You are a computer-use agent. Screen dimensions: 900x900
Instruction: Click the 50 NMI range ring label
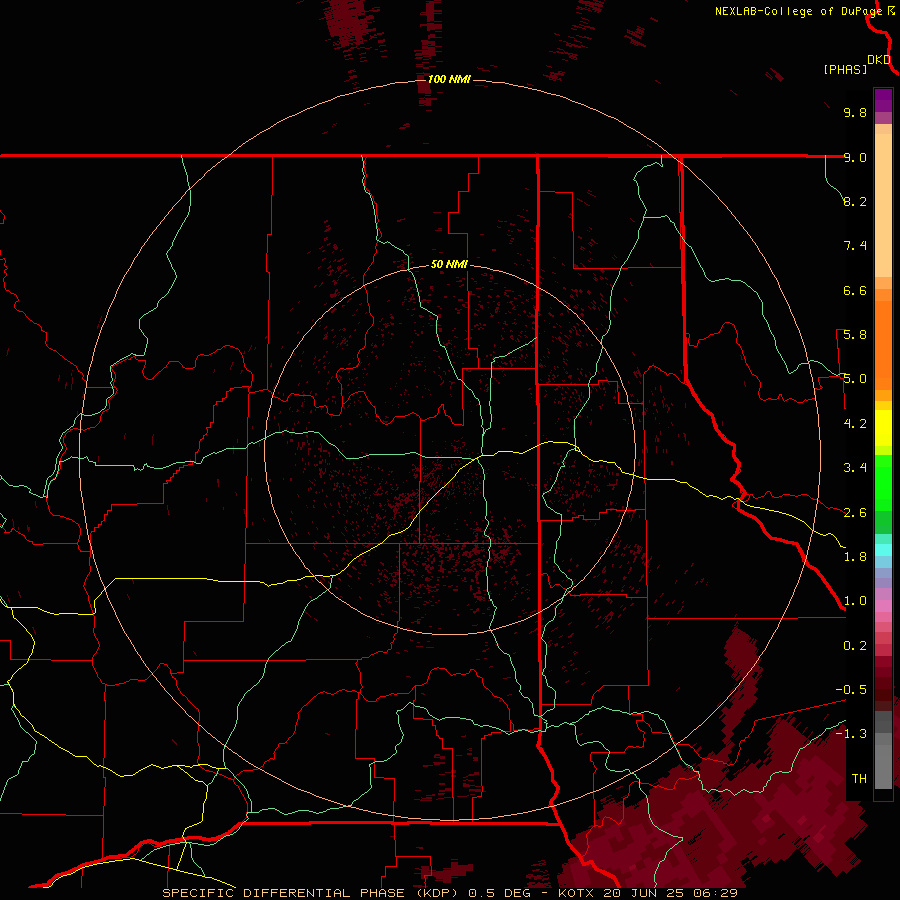point(449,265)
